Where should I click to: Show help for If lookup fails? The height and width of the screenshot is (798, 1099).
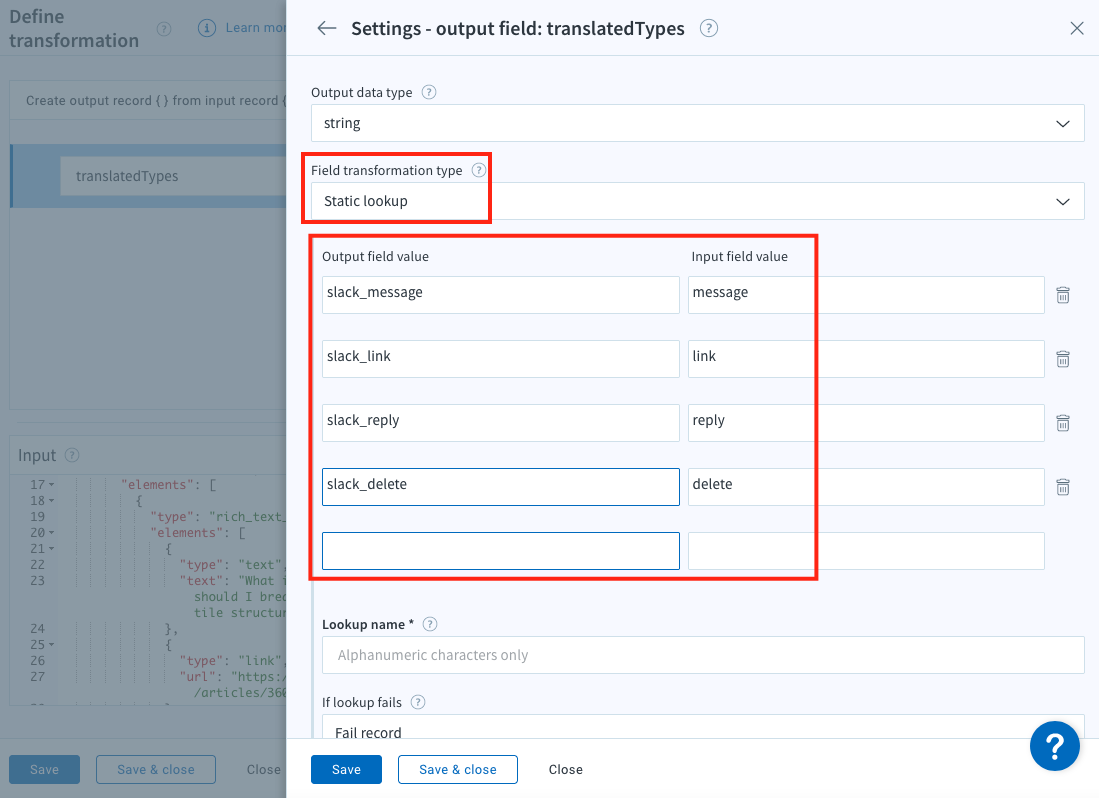(x=418, y=702)
